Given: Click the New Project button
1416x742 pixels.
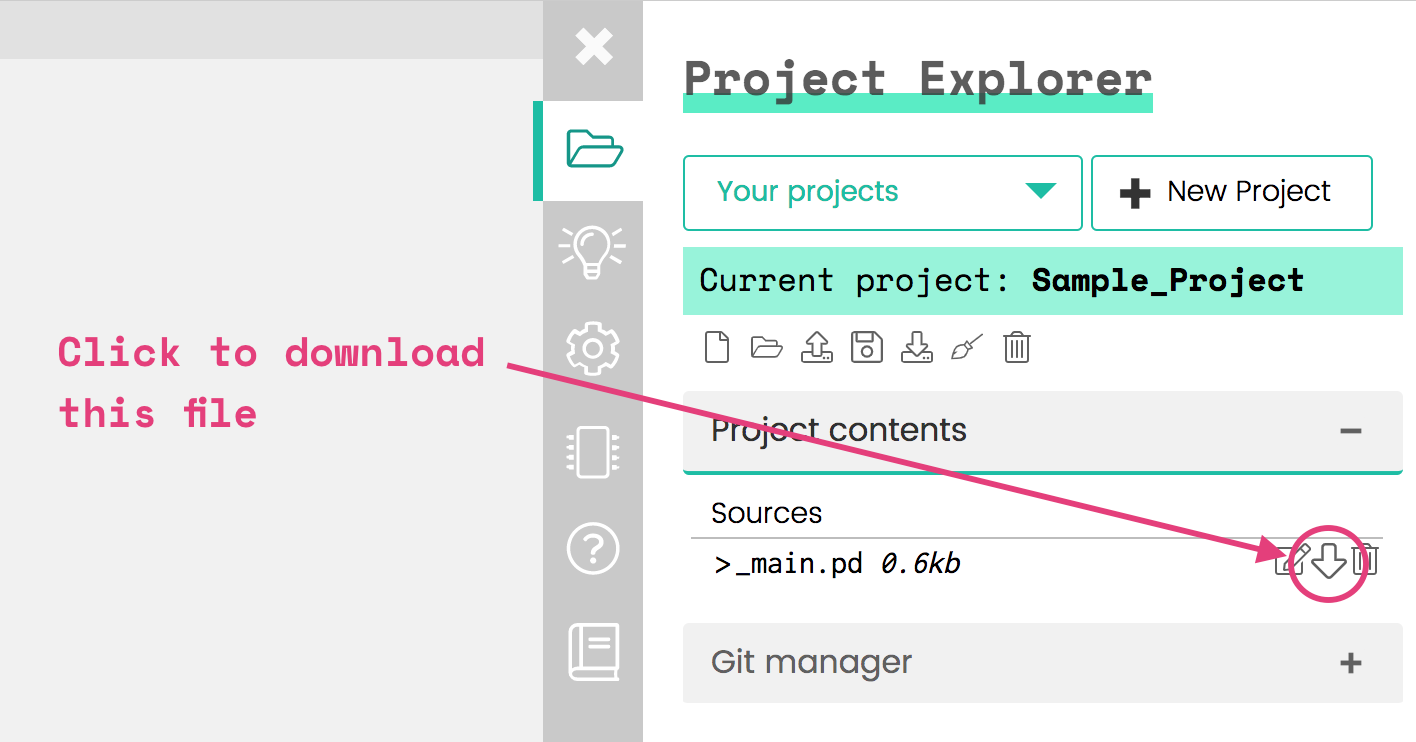Looking at the screenshot, I should pyautogui.click(x=1232, y=192).
